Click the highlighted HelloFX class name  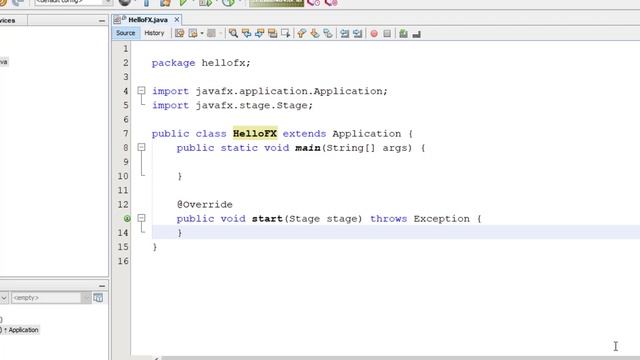click(255, 133)
